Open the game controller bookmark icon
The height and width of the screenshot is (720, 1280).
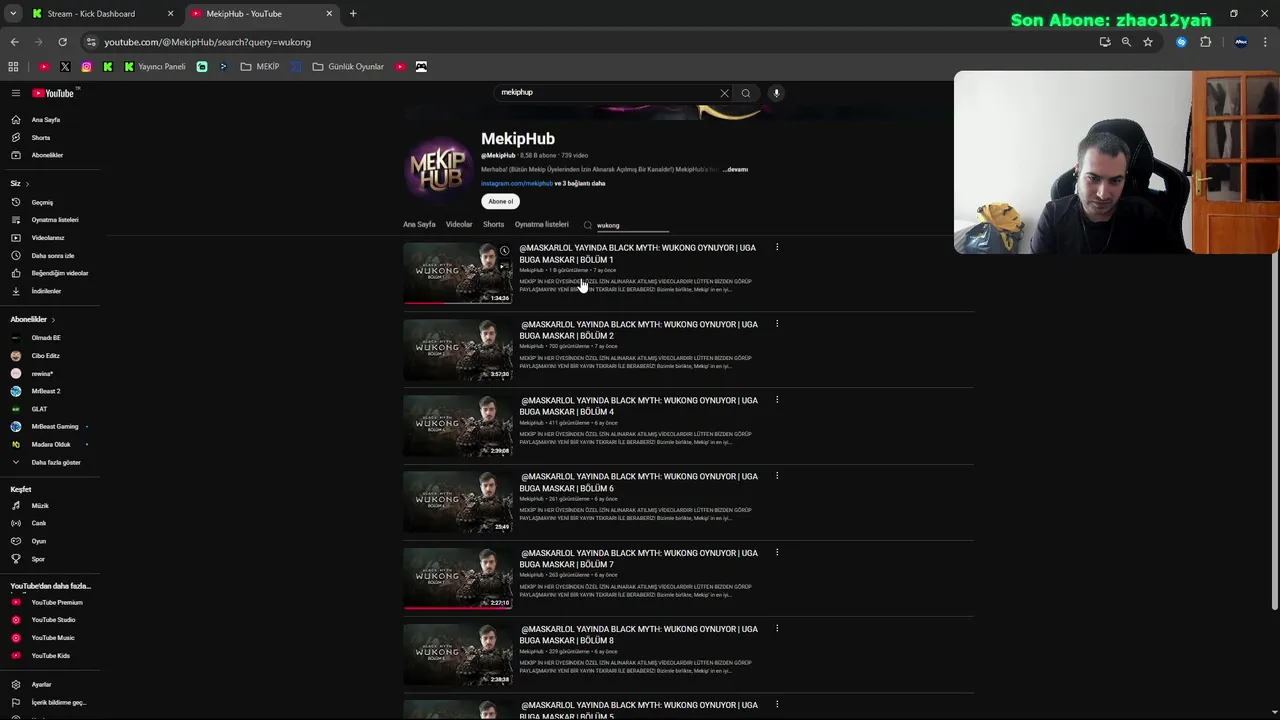point(421,67)
